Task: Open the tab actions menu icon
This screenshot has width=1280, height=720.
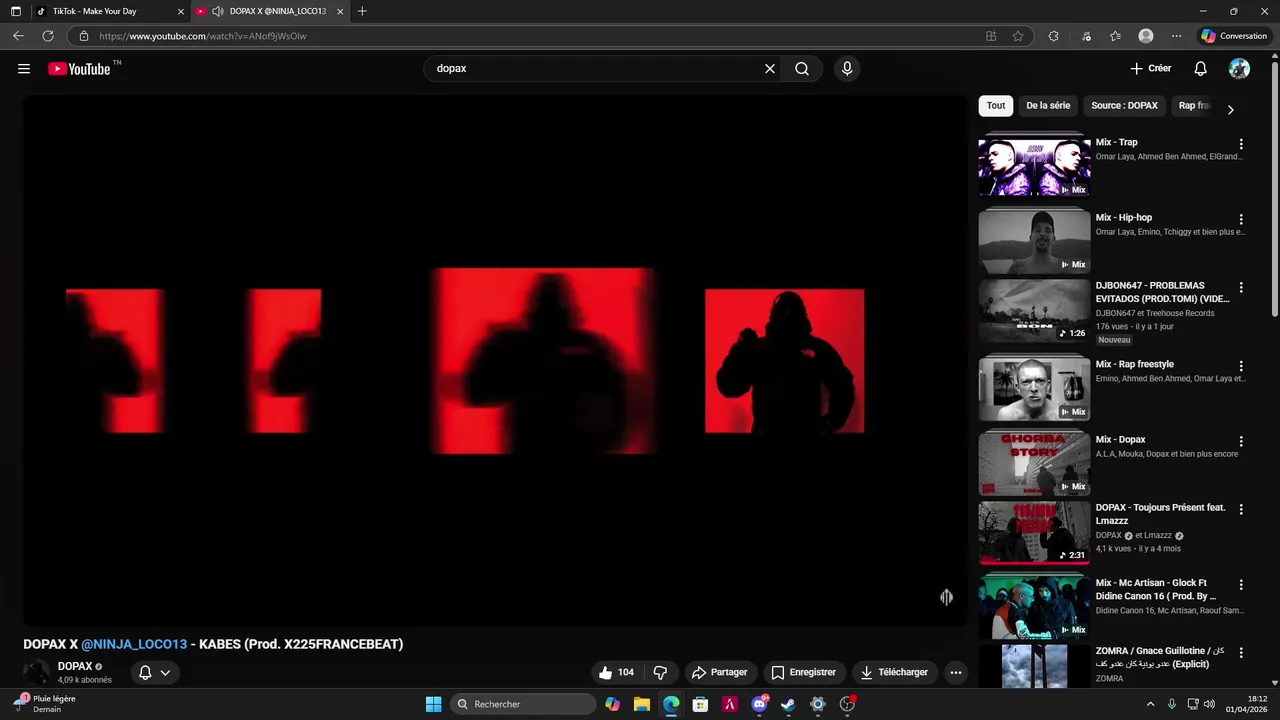Action: 15,11
